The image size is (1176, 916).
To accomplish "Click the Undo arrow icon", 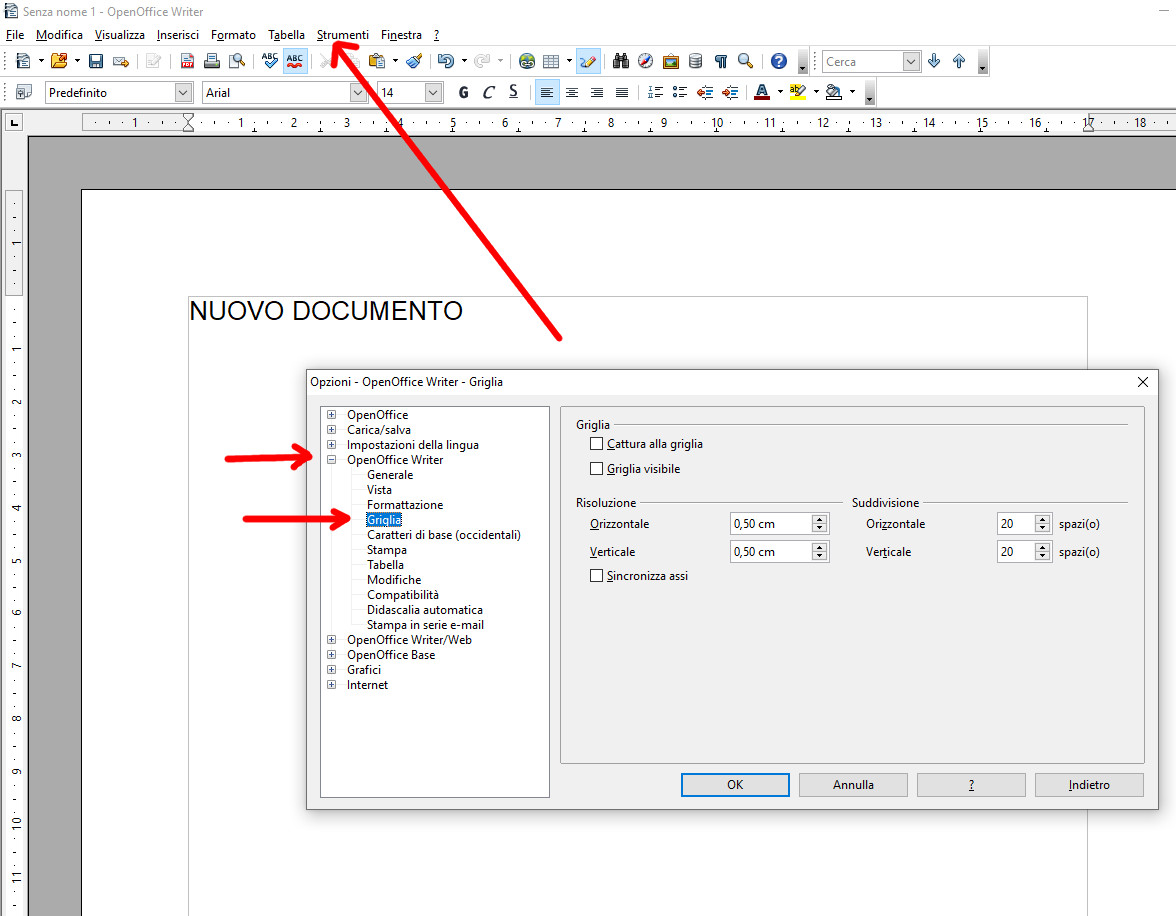I will (445, 61).
